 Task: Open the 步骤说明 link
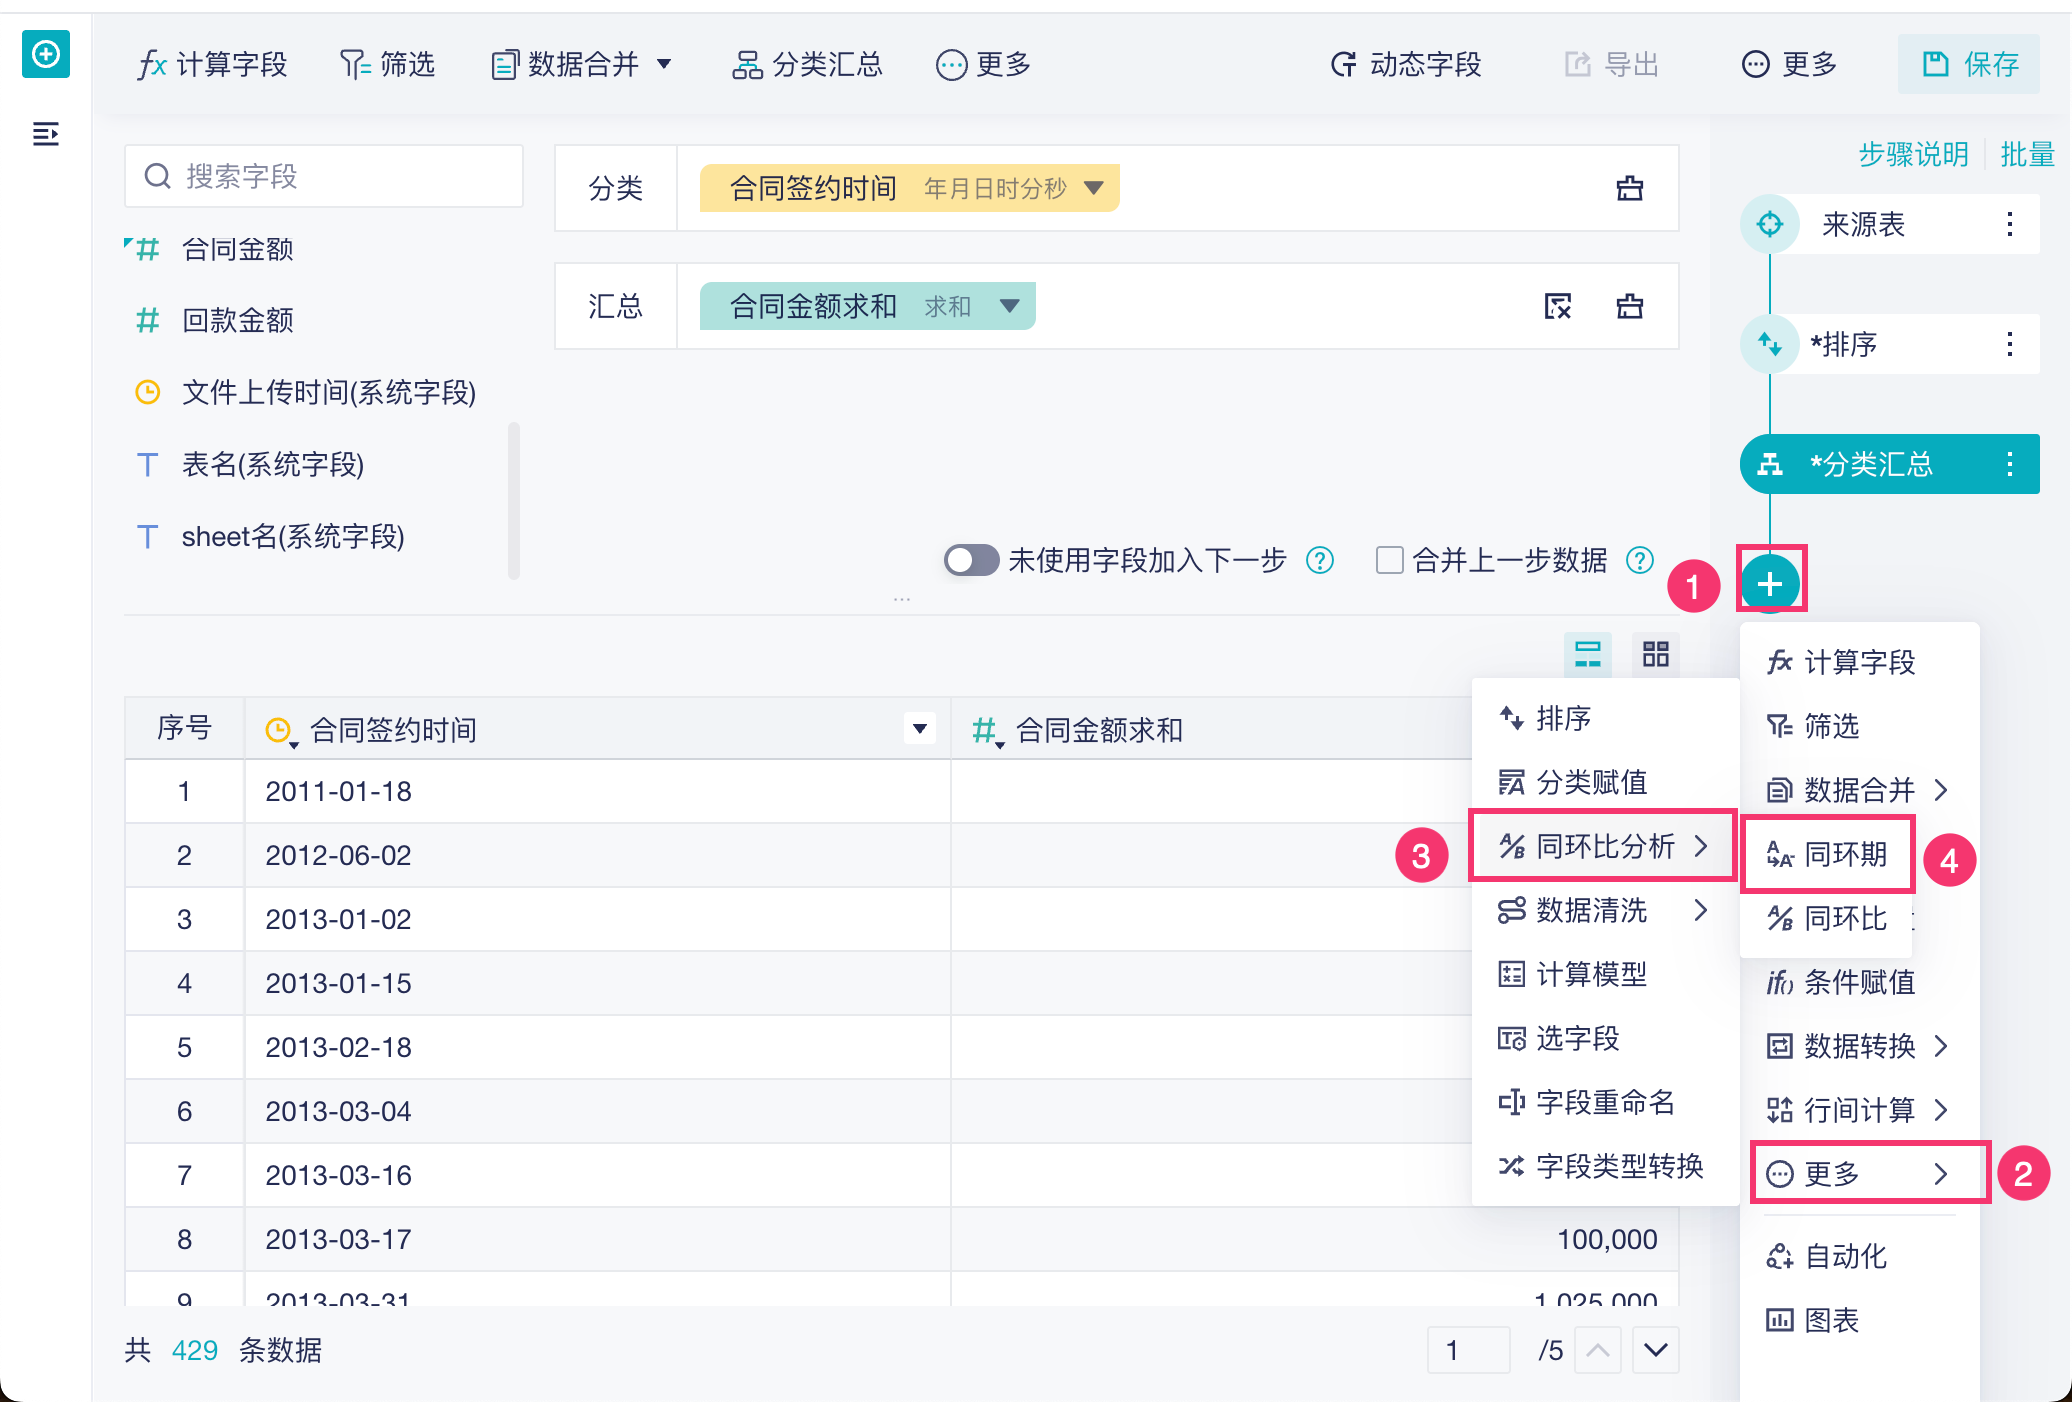[x=1912, y=154]
